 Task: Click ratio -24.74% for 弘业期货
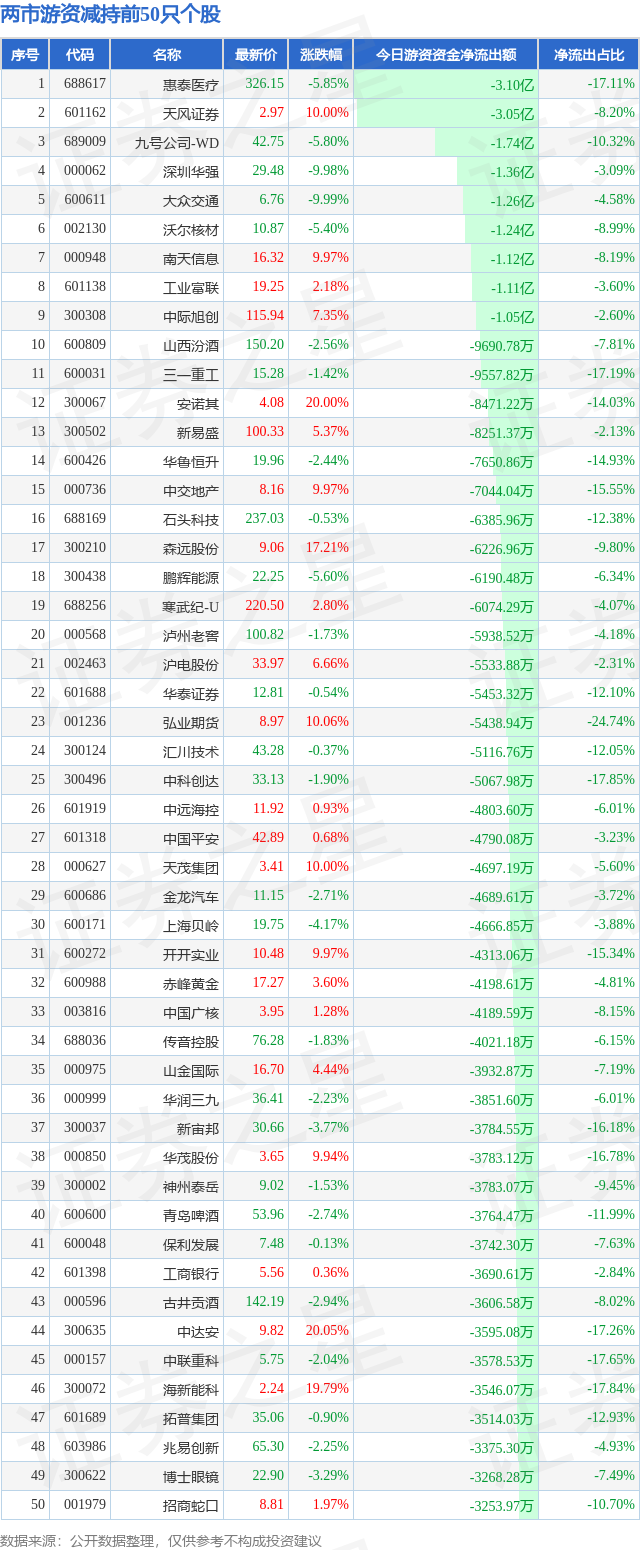click(611, 722)
